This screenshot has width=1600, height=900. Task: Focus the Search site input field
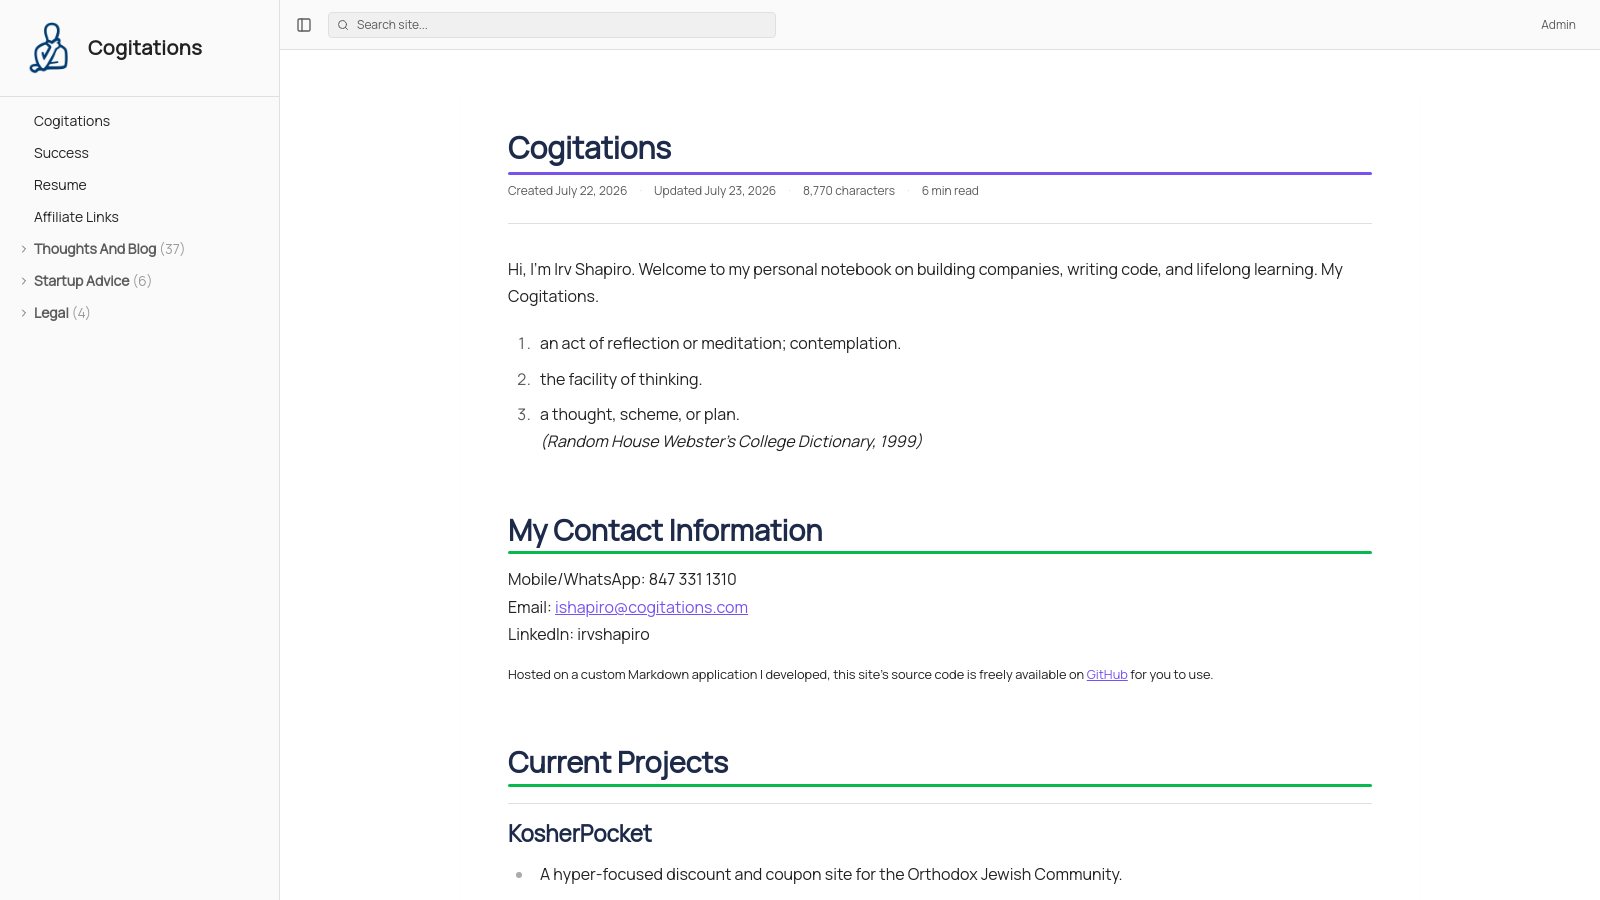click(552, 25)
